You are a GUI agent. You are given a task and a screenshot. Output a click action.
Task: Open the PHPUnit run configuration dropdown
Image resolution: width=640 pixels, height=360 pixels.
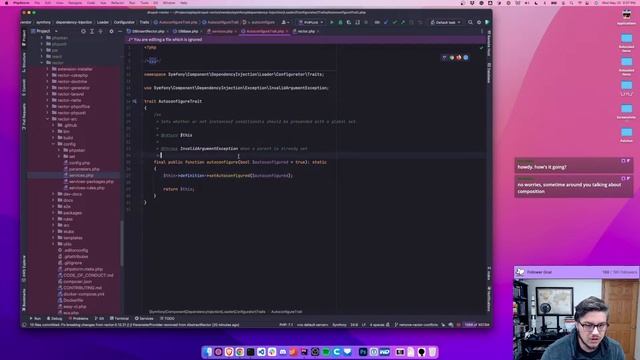tap(311, 22)
